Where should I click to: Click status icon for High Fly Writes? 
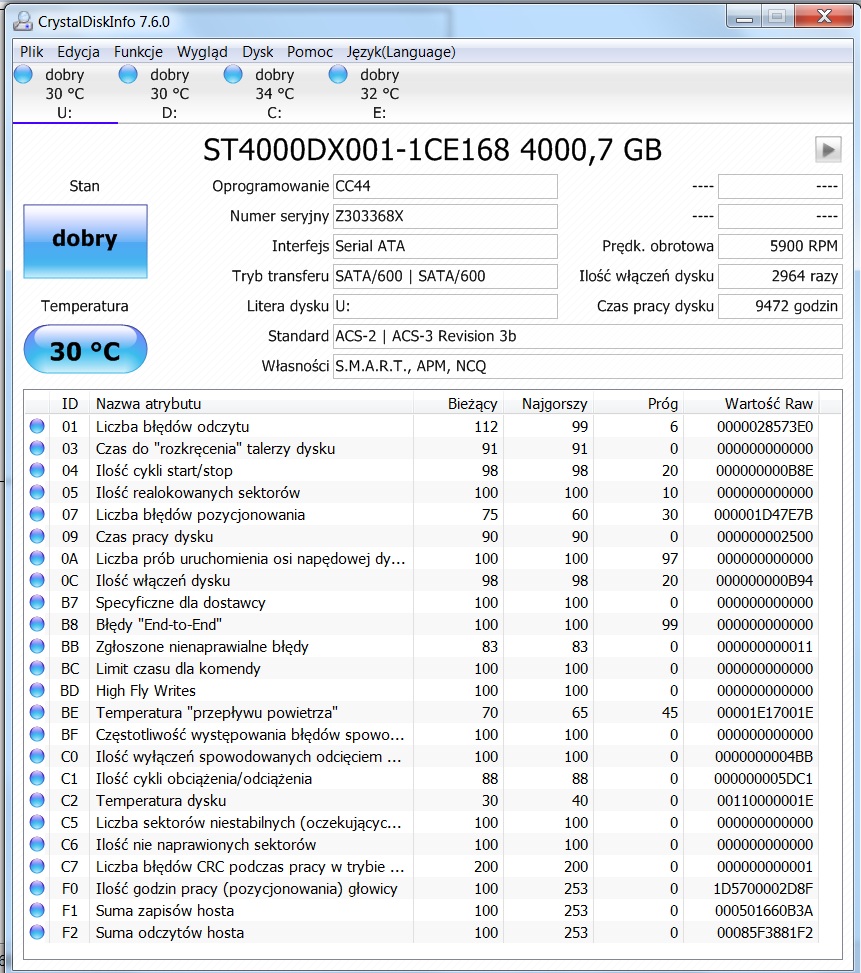[37, 690]
